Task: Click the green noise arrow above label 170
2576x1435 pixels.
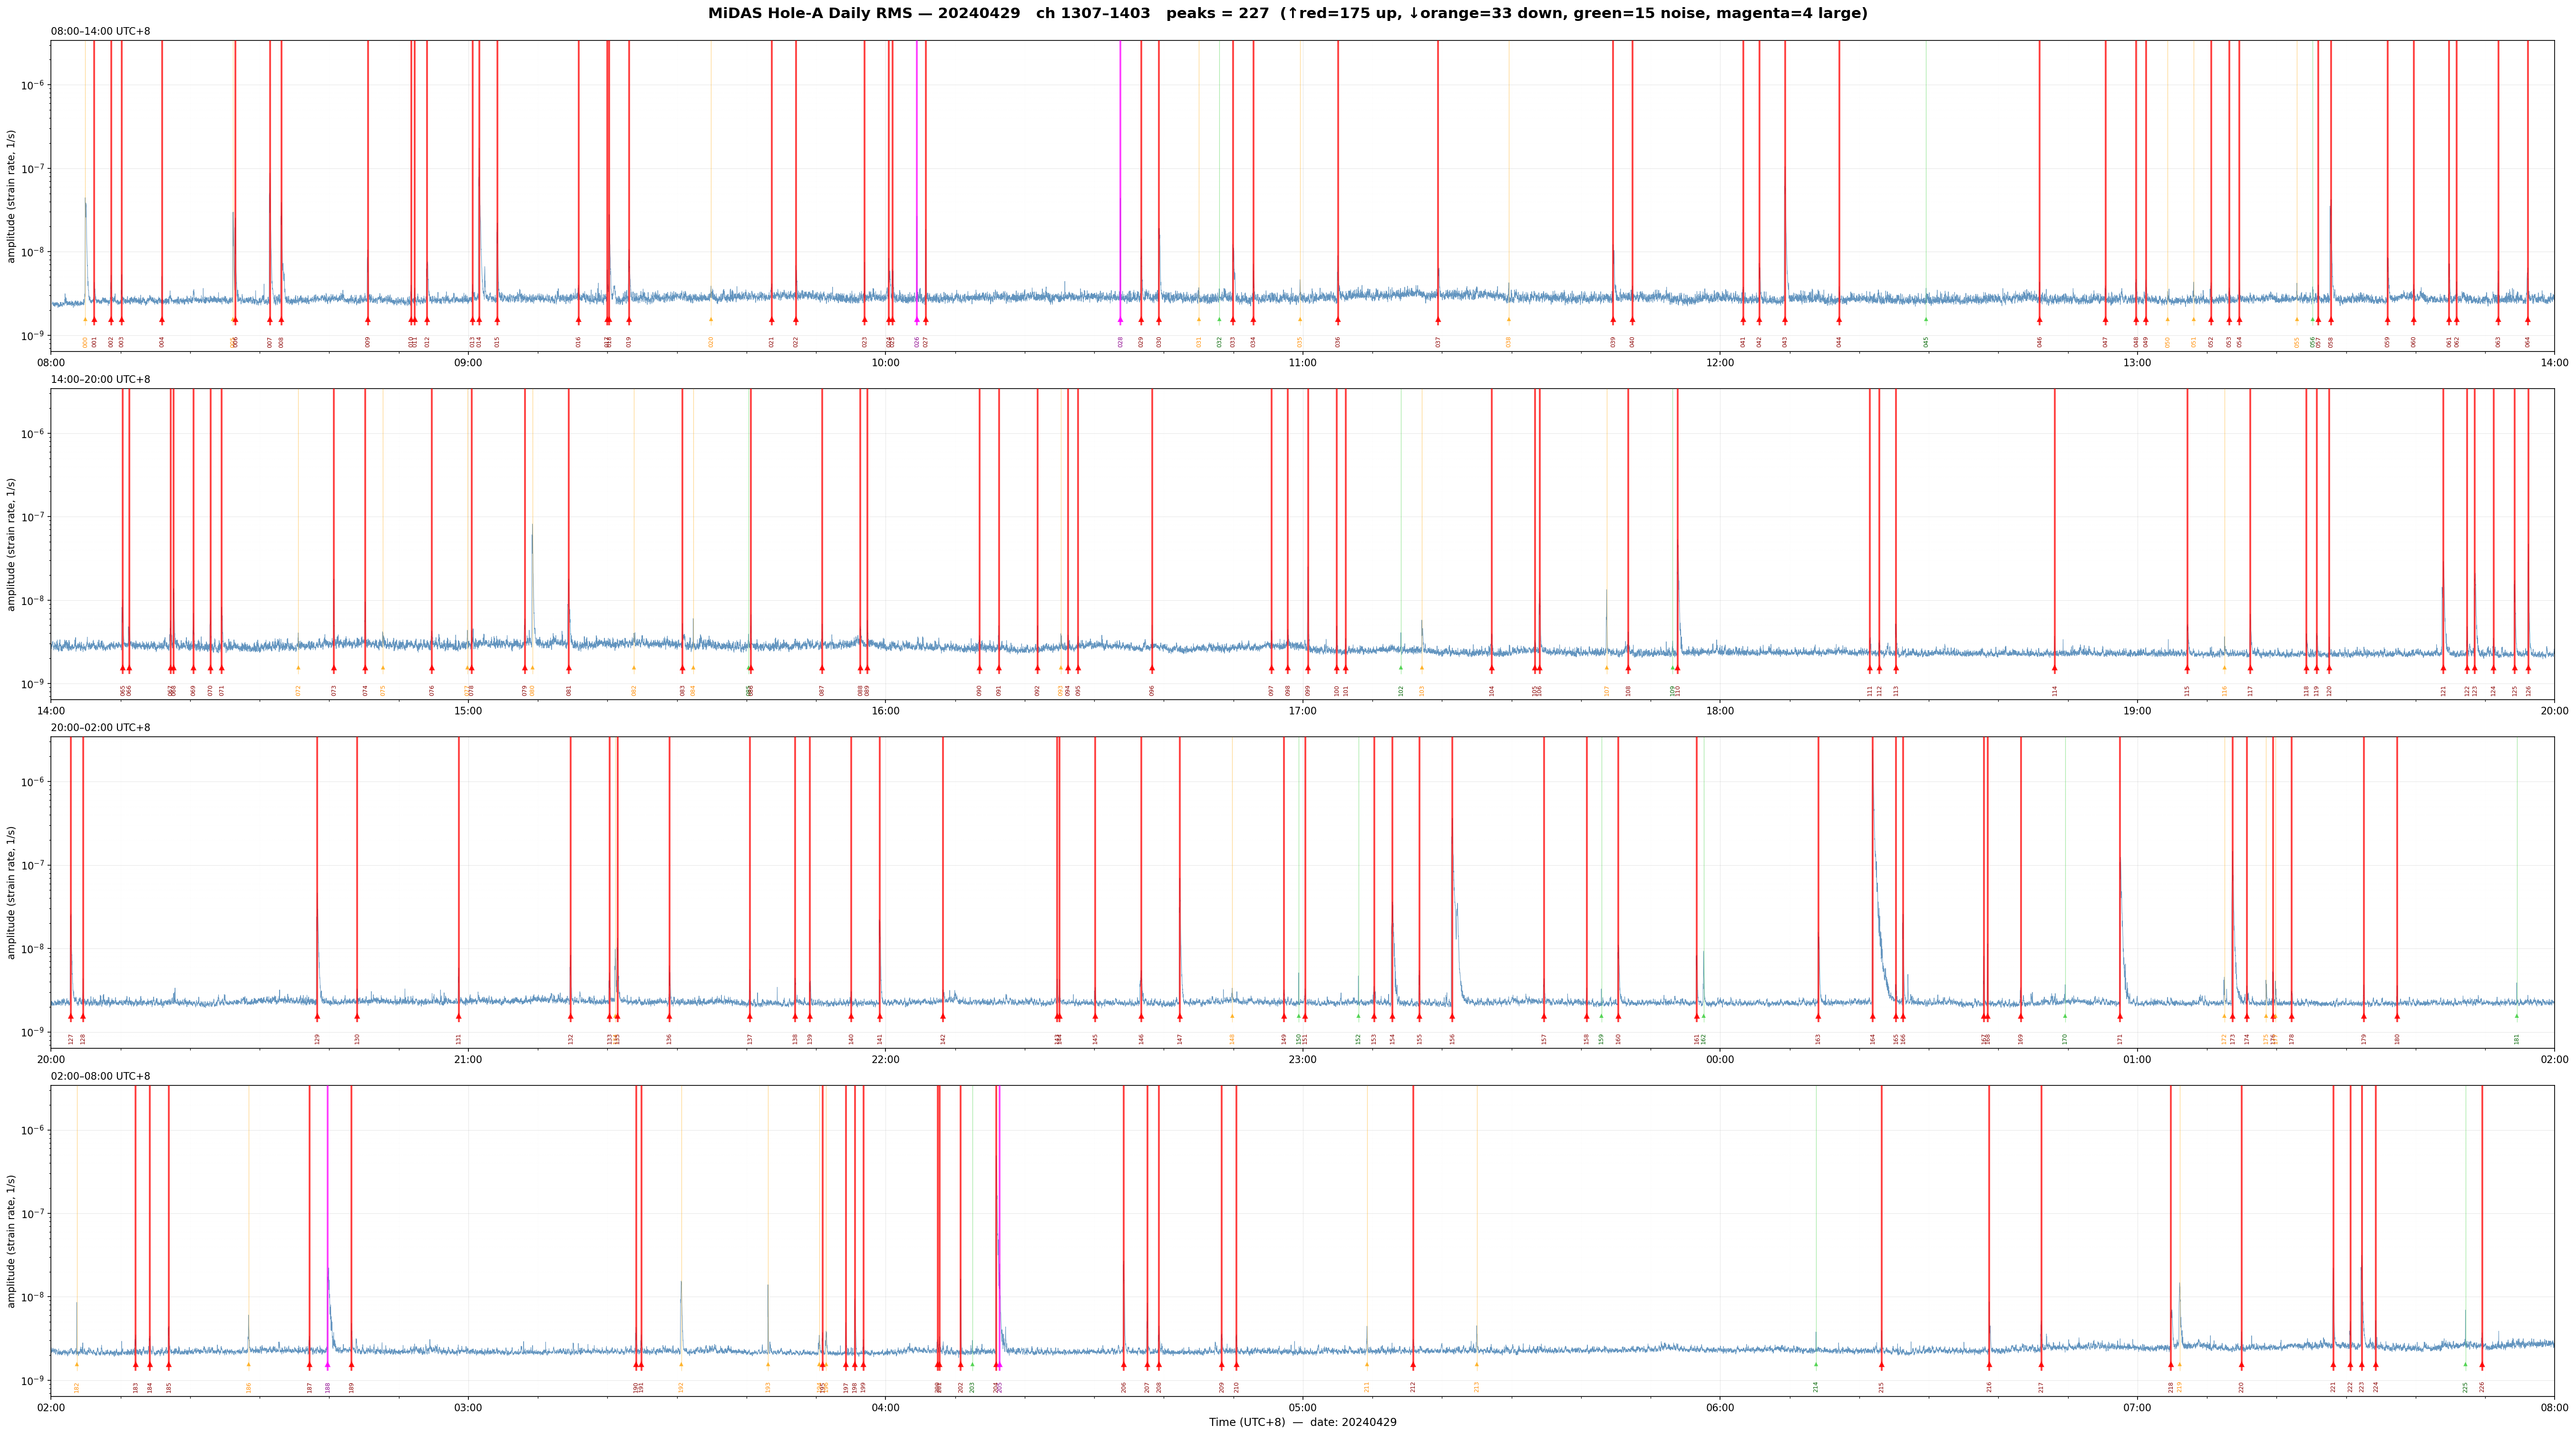Action: 2065,1016
